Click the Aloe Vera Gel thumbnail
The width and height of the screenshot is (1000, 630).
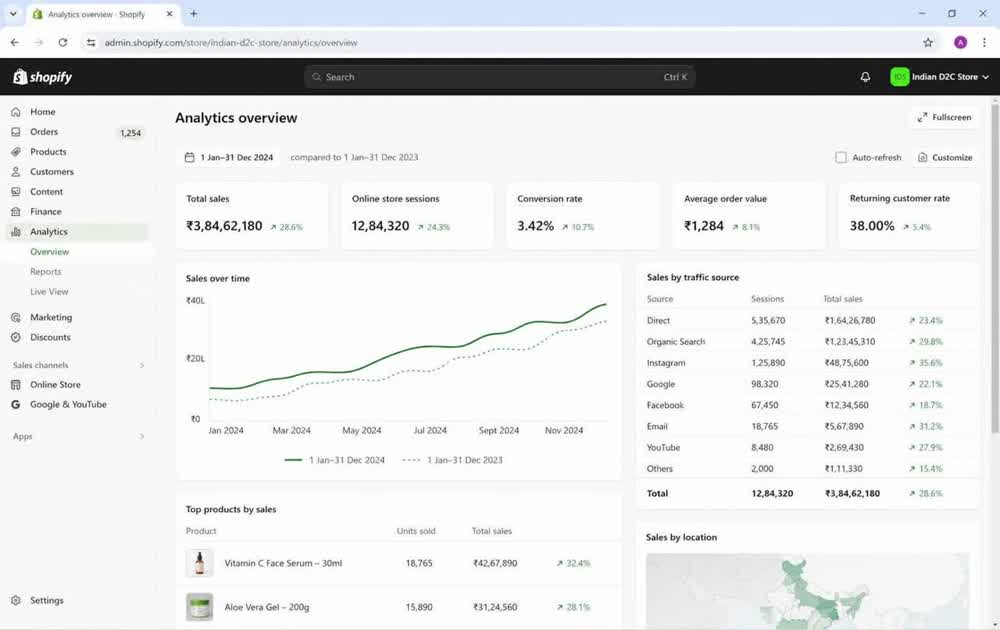tap(200, 607)
